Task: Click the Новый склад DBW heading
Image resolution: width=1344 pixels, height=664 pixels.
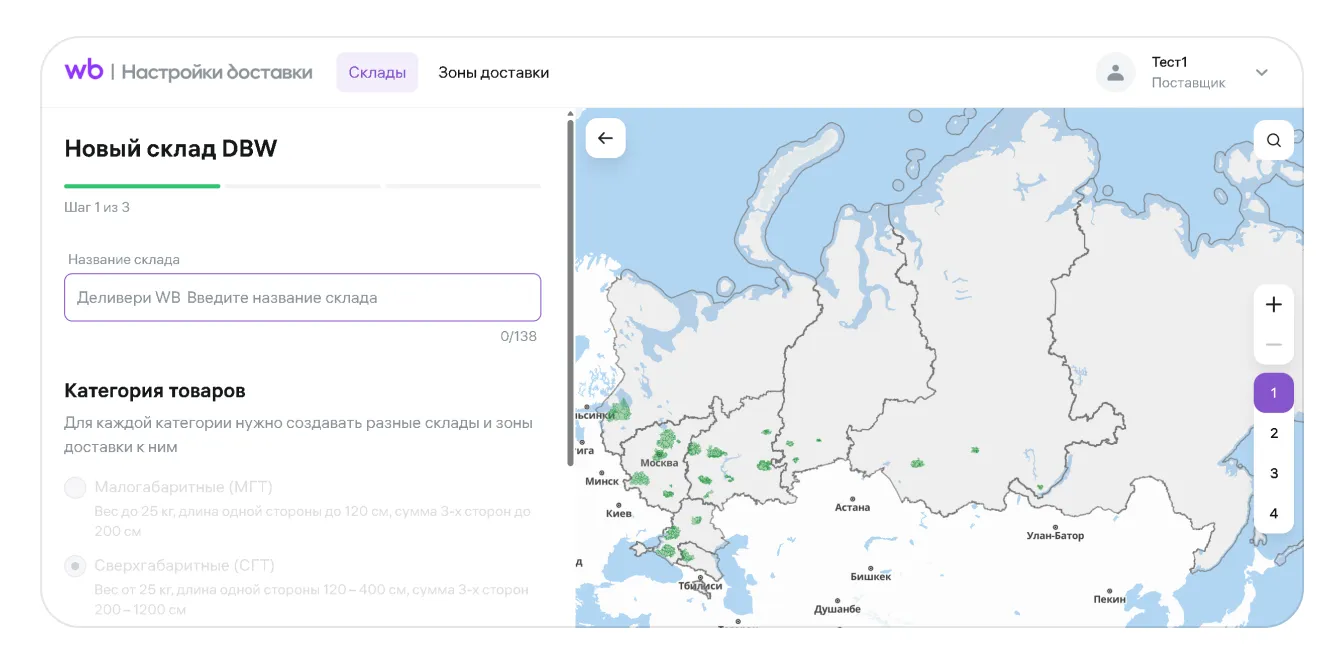Action: [171, 149]
